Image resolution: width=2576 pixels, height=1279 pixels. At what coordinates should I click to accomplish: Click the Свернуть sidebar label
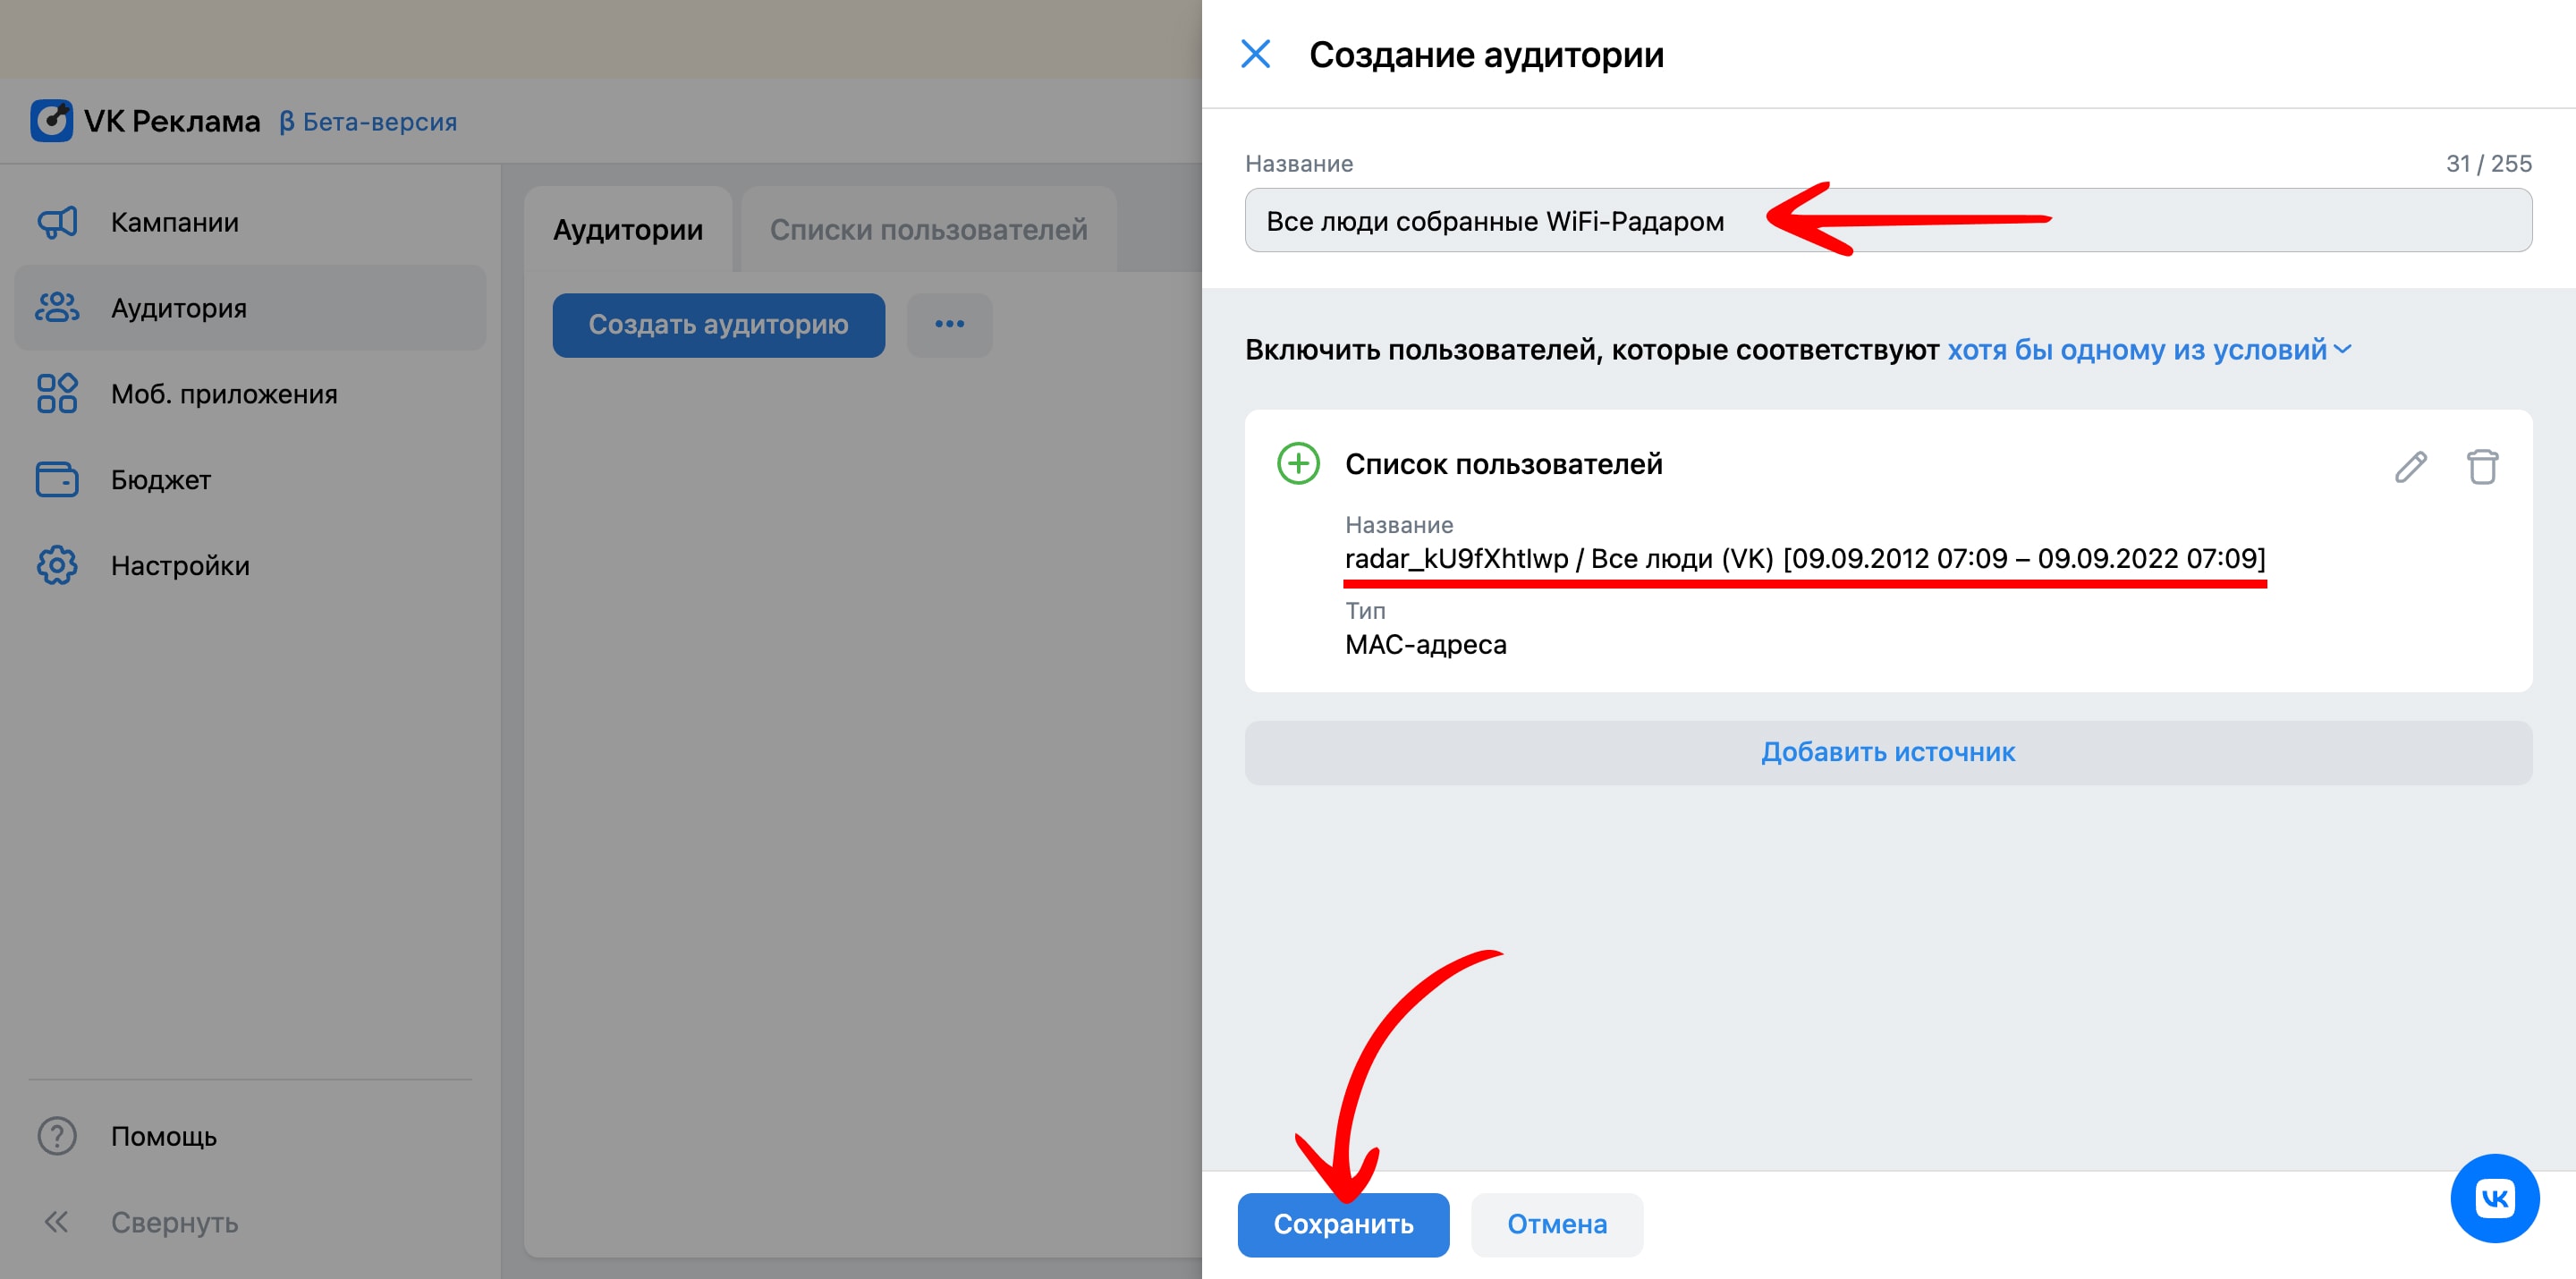click(x=175, y=1222)
